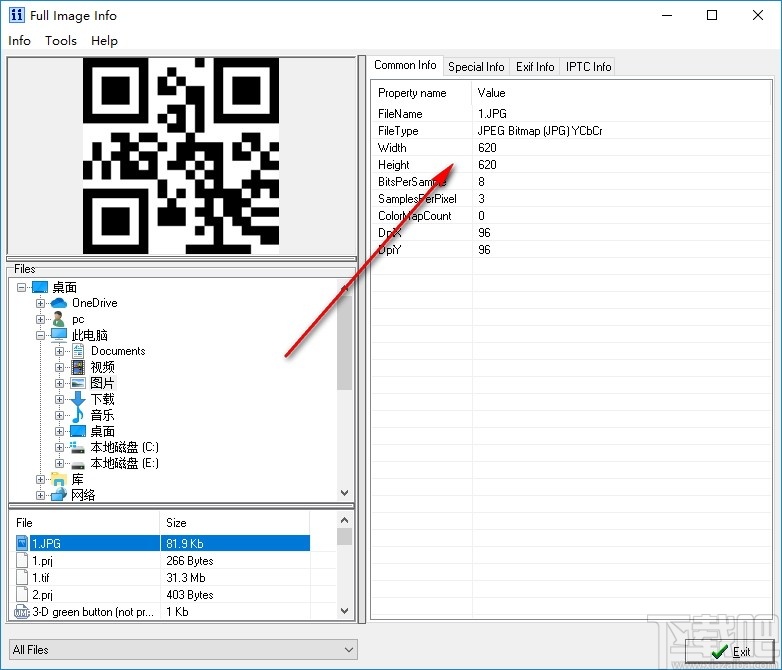Viewport: 782px width, 670px height.
Task: Select 网络 in the folder tree
Action: click(83, 495)
